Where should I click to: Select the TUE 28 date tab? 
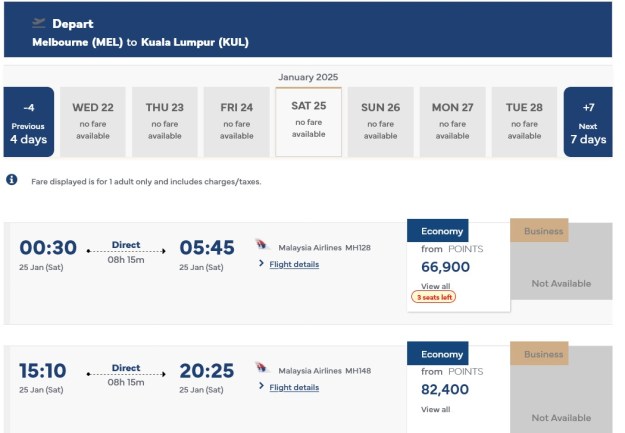coord(524,122)
